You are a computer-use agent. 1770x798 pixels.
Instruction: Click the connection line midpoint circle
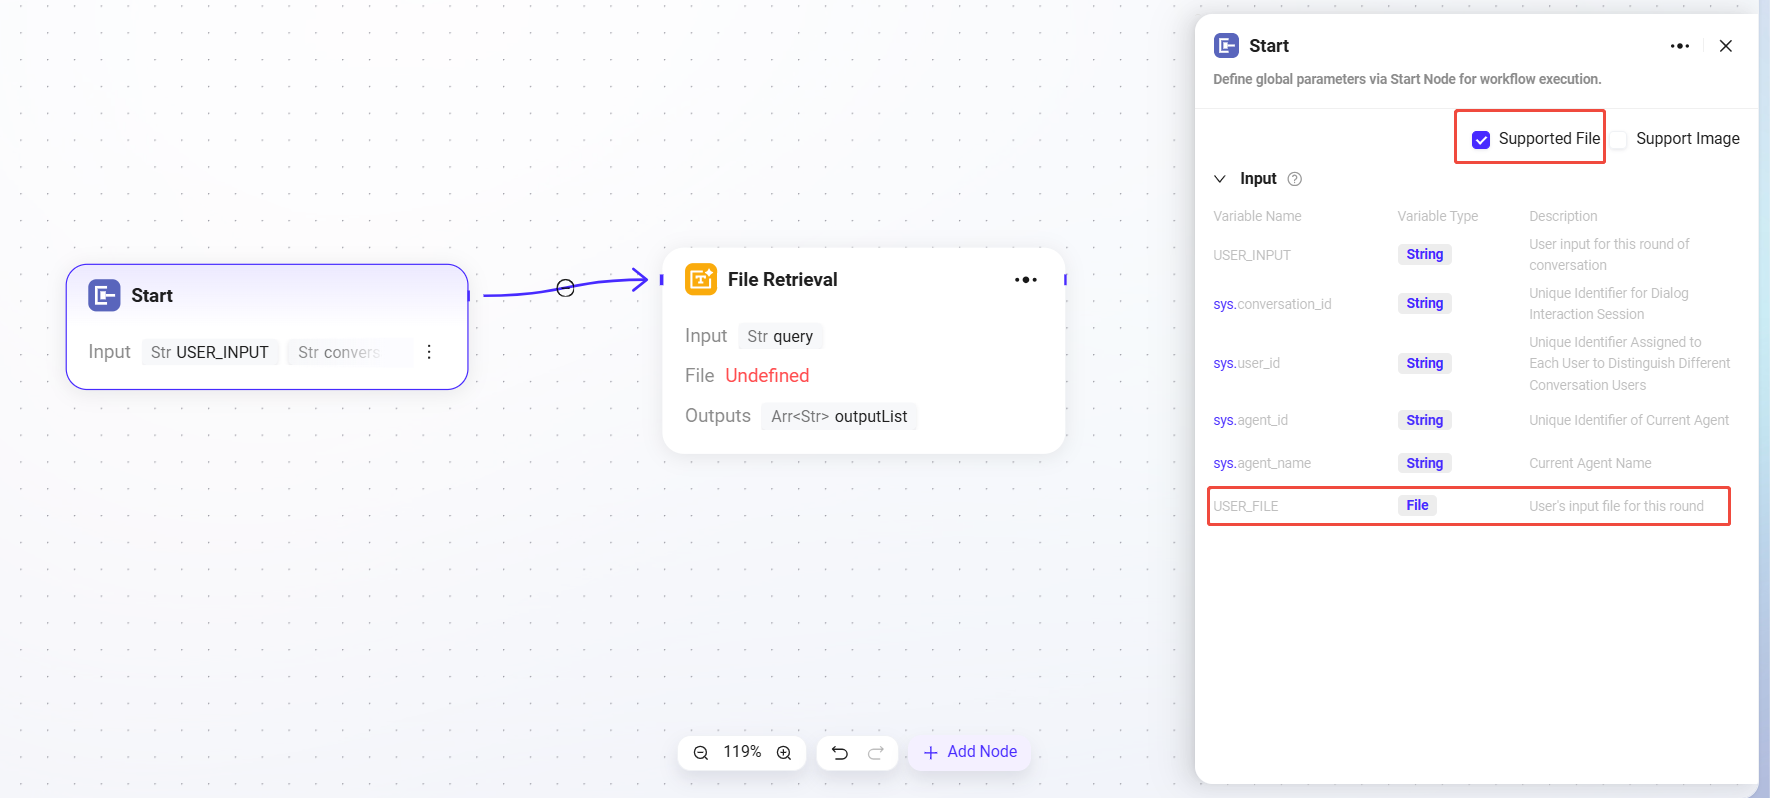coord(565,288)
